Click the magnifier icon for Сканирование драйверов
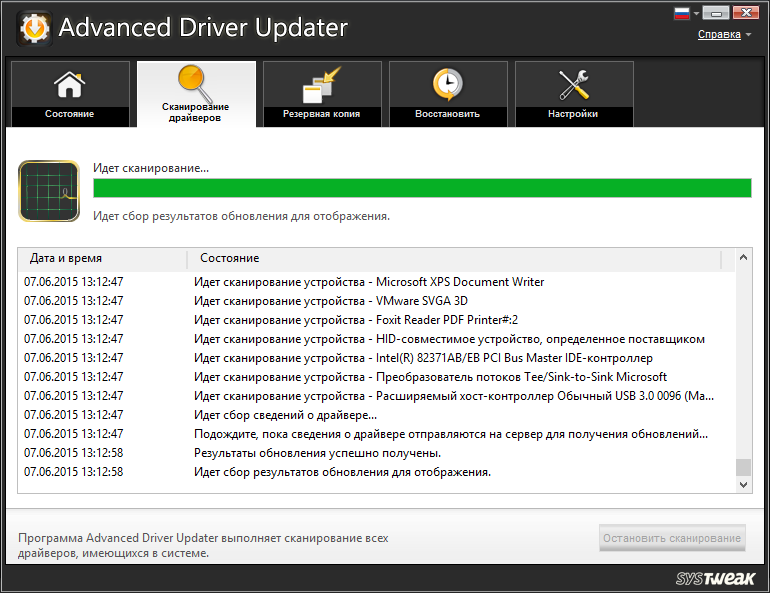 (x=195, y=82)
